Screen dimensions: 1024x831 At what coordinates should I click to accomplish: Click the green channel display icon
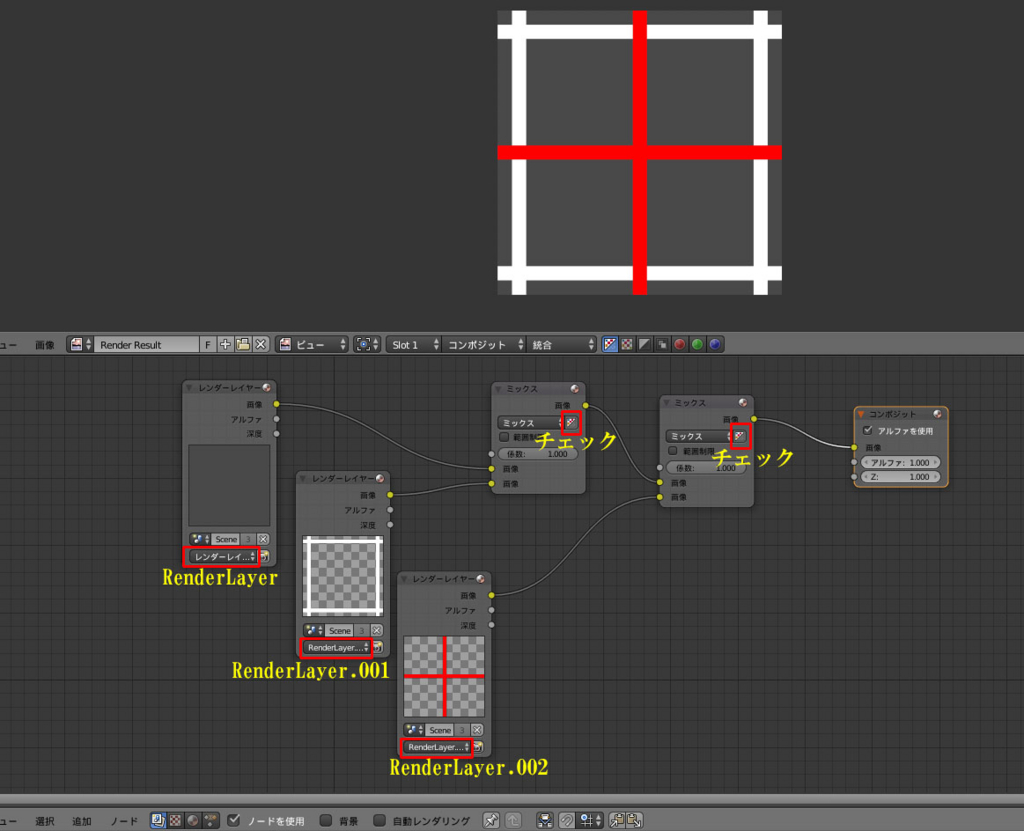[x=697, y=344]
